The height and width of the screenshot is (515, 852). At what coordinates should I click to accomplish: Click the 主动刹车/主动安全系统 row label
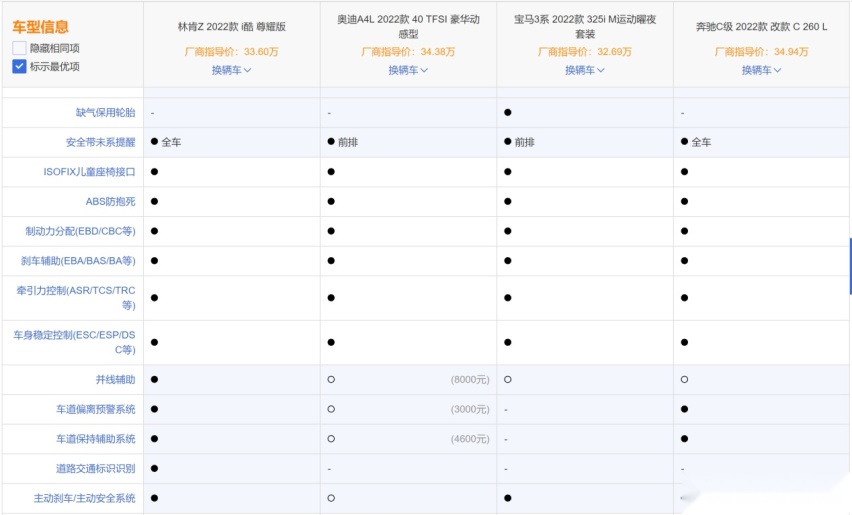pos(84,498)
